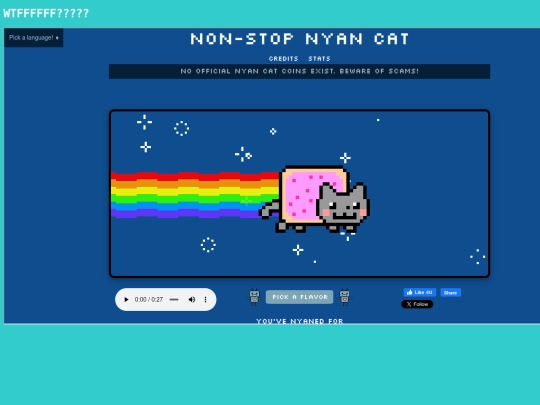Click the Nyan Cat animation
Screen dimensions: 540x405
click(300, 193)
